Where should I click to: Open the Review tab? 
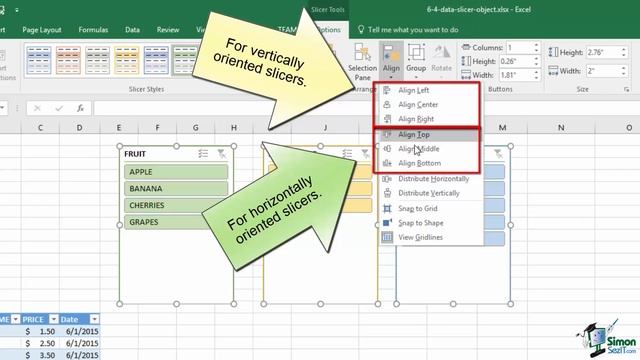[168, 30]
